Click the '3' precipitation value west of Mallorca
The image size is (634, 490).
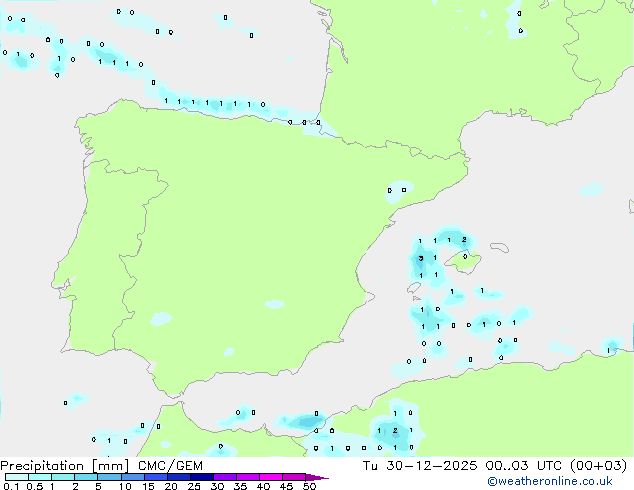point(421,258)
